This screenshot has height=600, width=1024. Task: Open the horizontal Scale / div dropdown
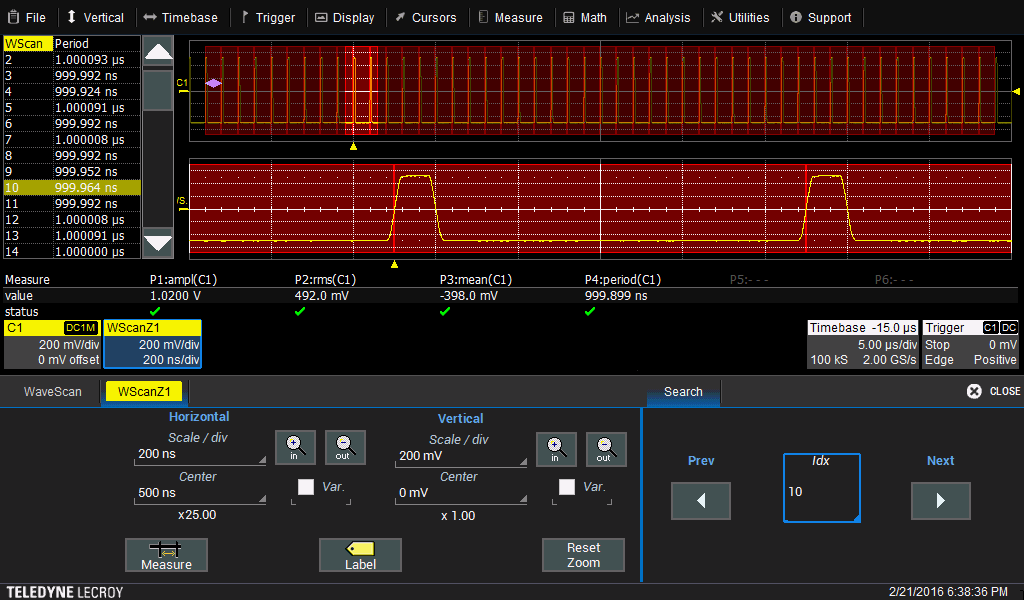(200, 456)
